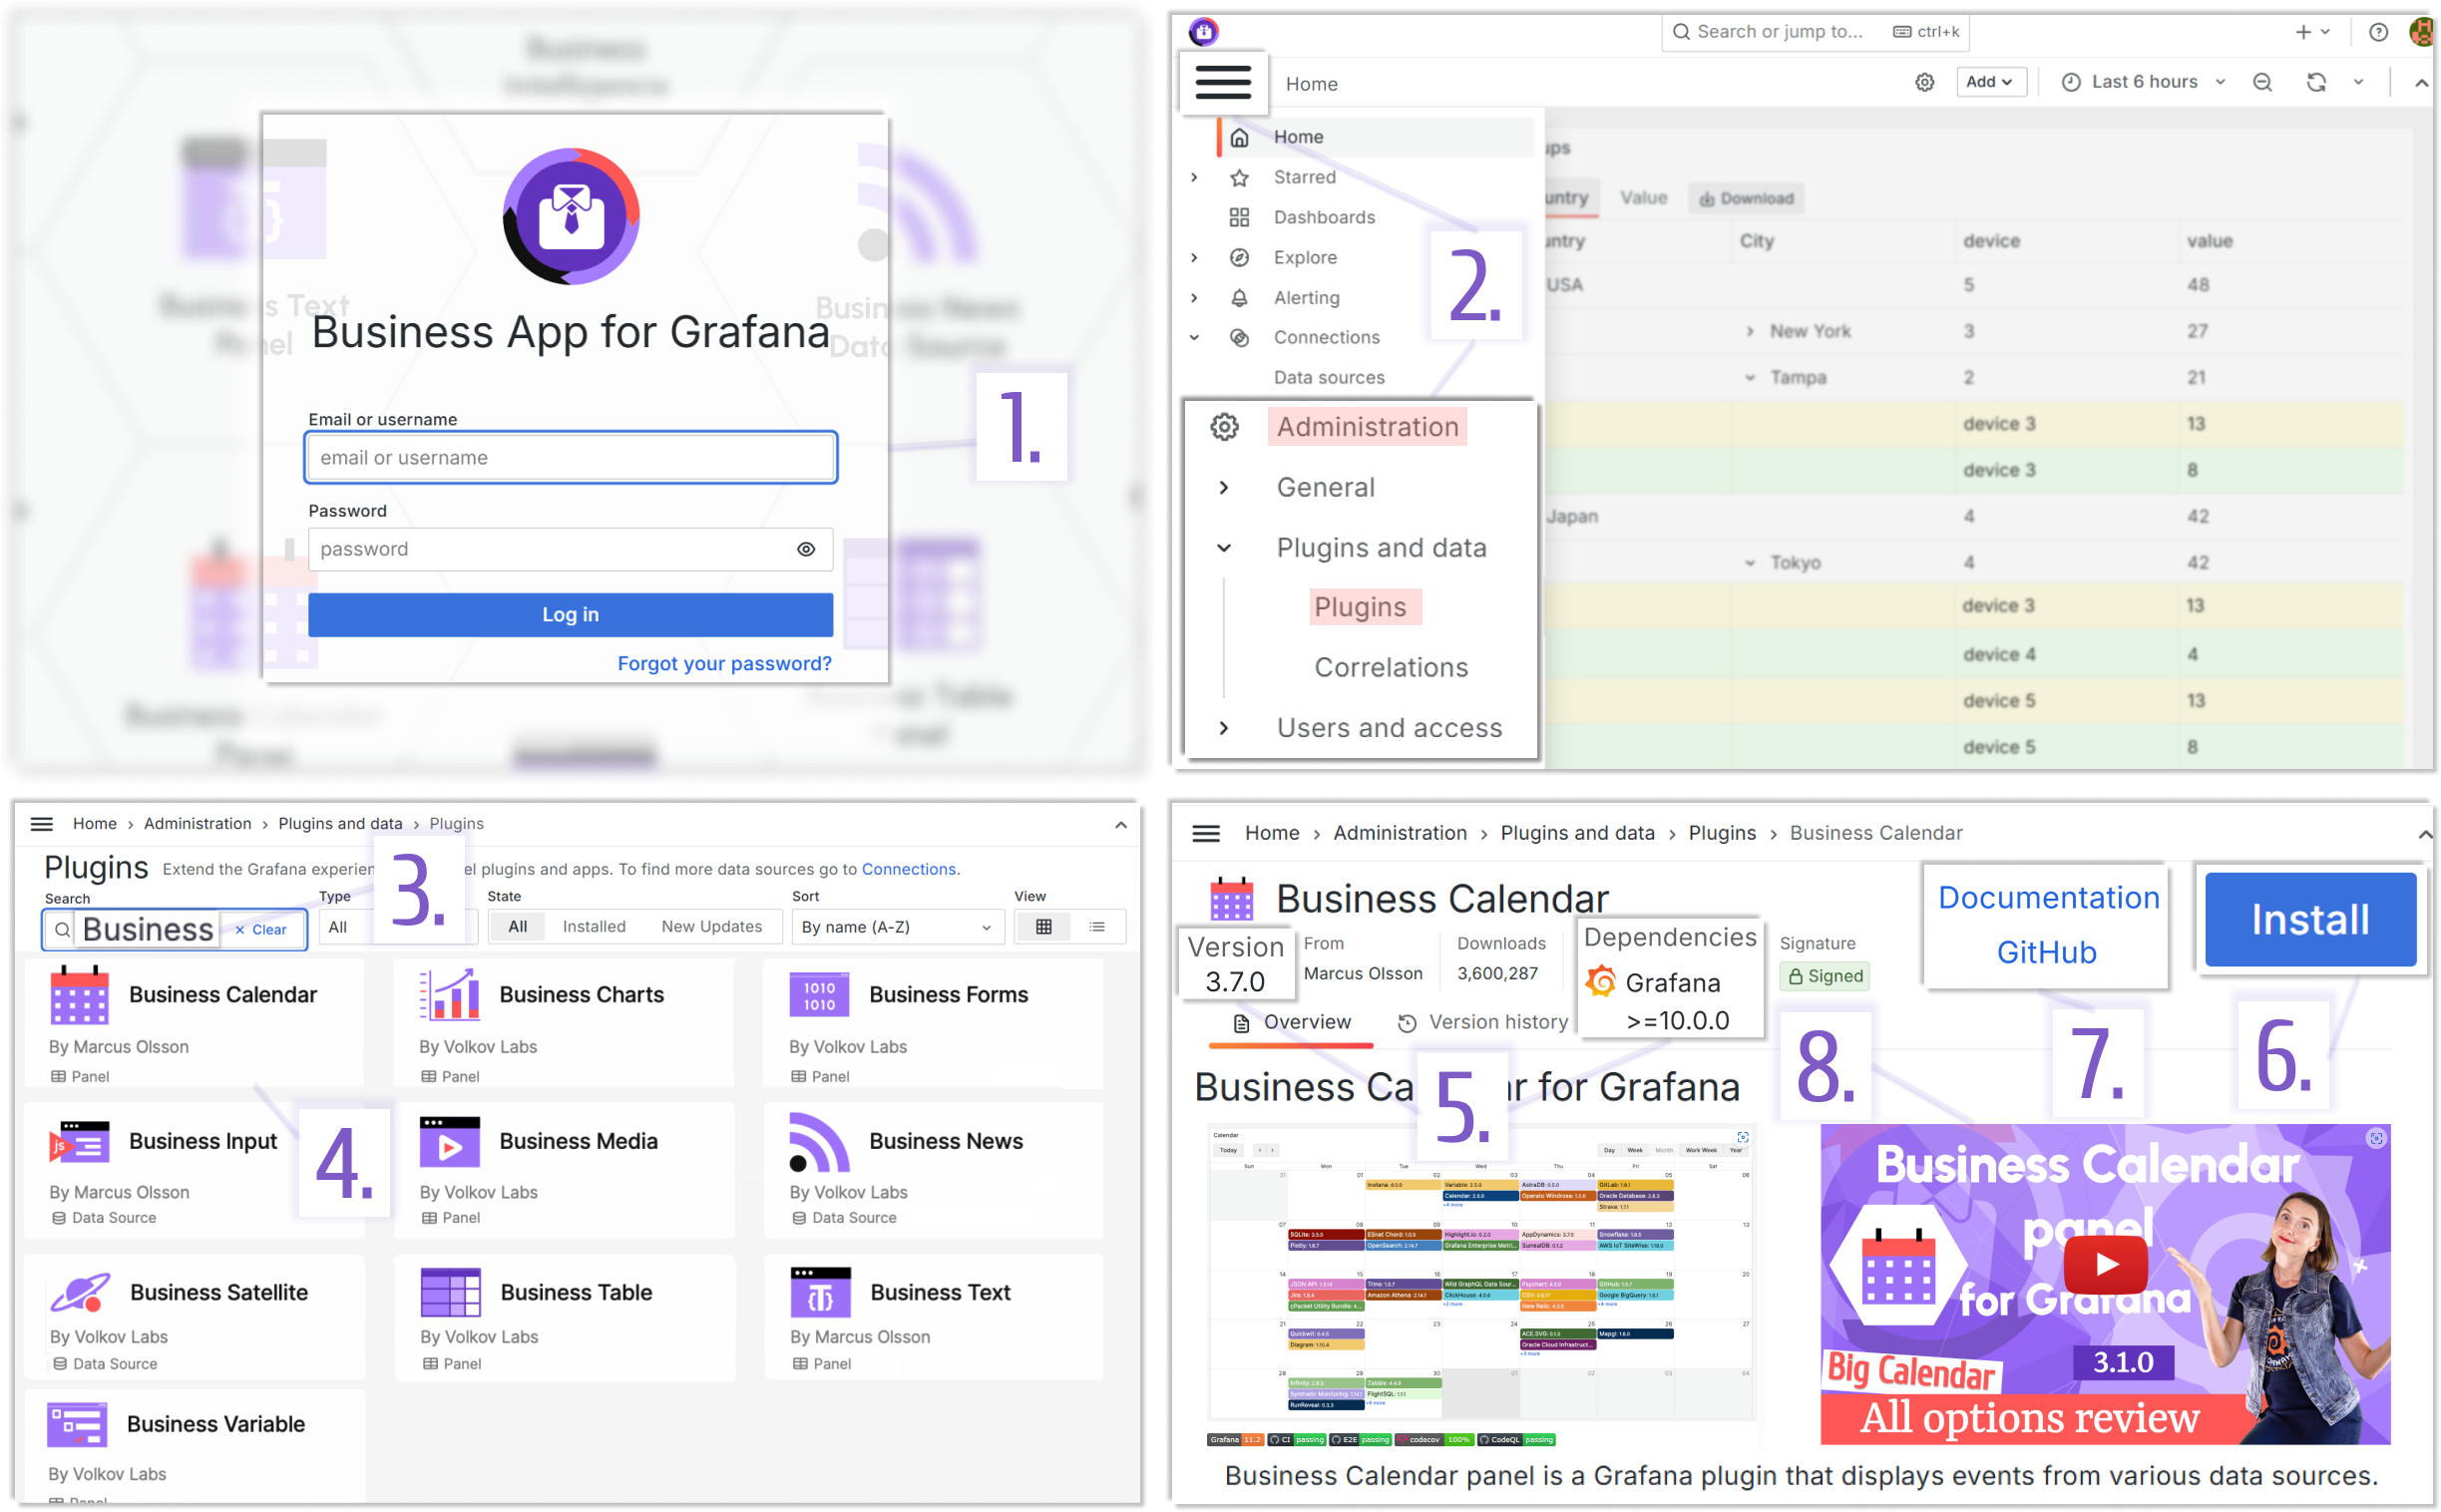Open the Documentation link
The image size is (2441, 1512).
point(2048,898)
